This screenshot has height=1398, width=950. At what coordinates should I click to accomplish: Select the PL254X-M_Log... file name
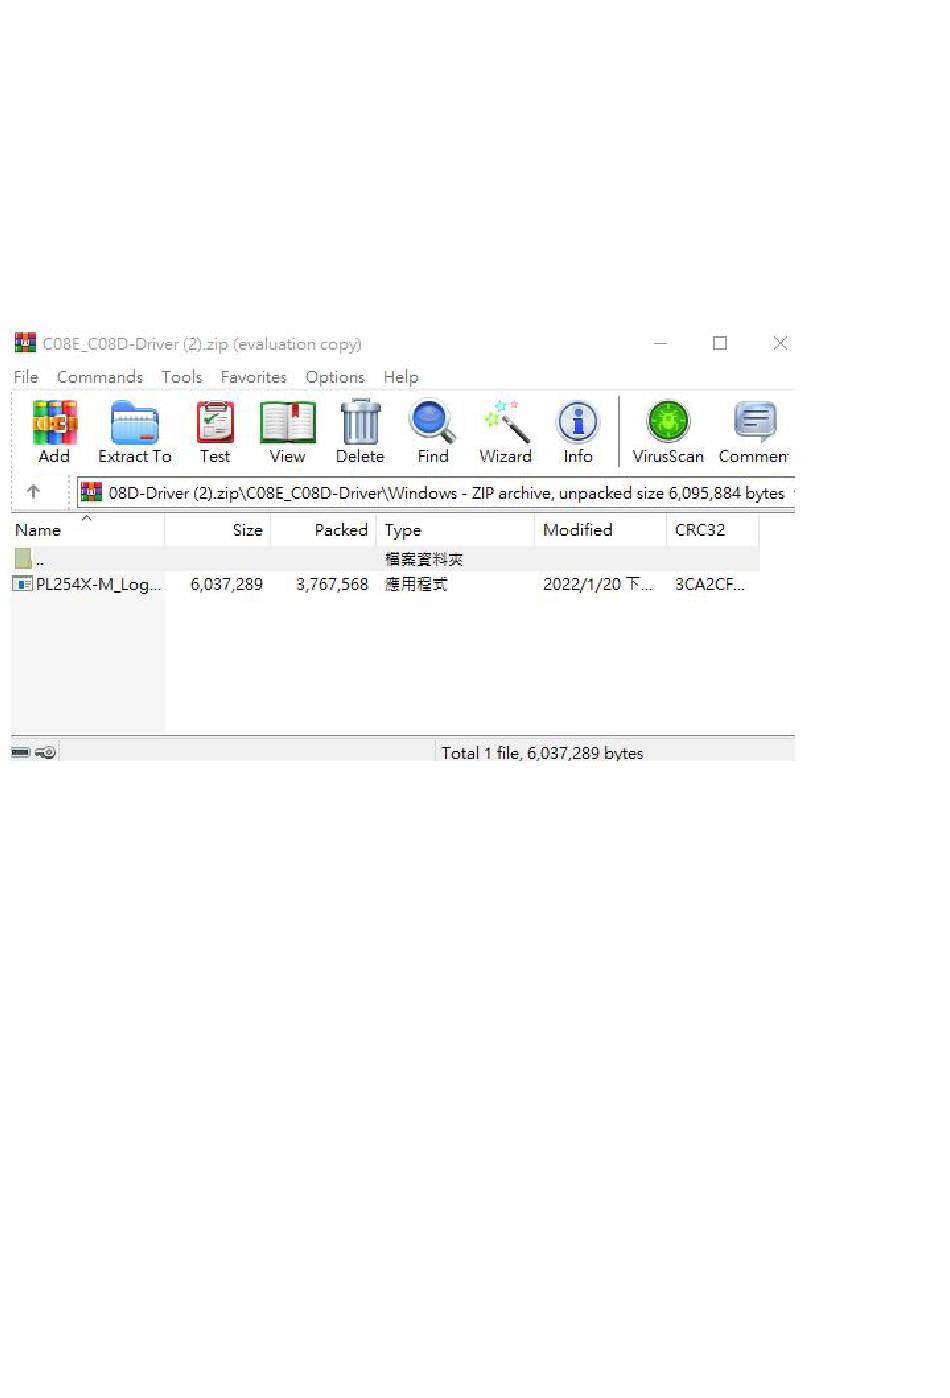tap(98, 584)
